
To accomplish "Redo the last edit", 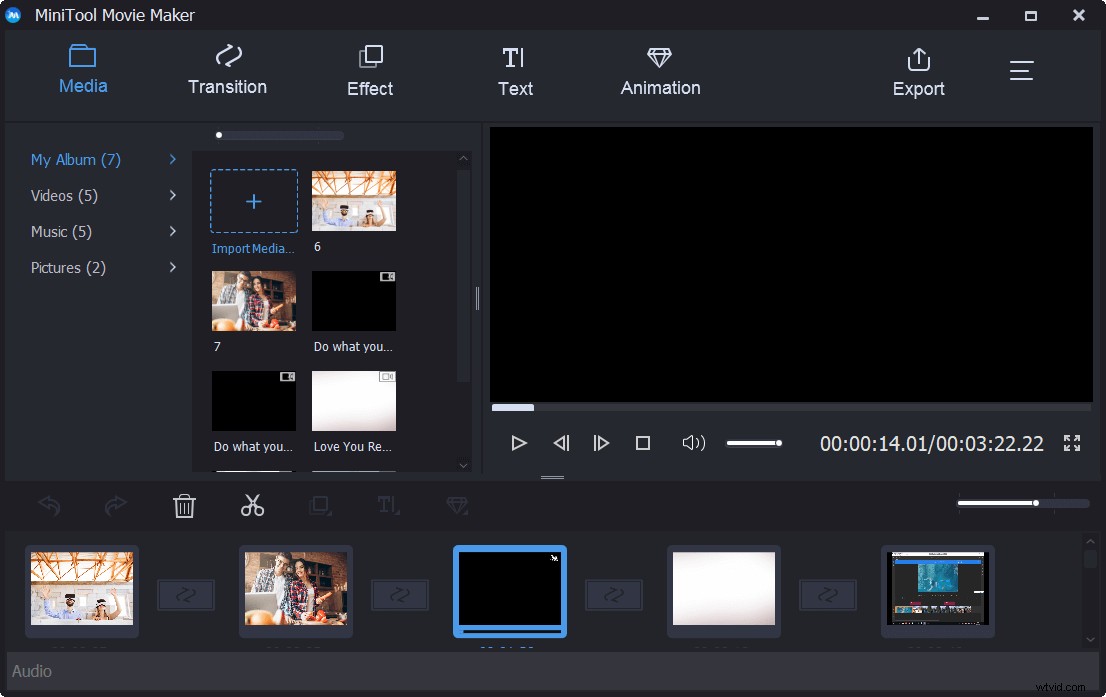I will click(x=116, y=506).
